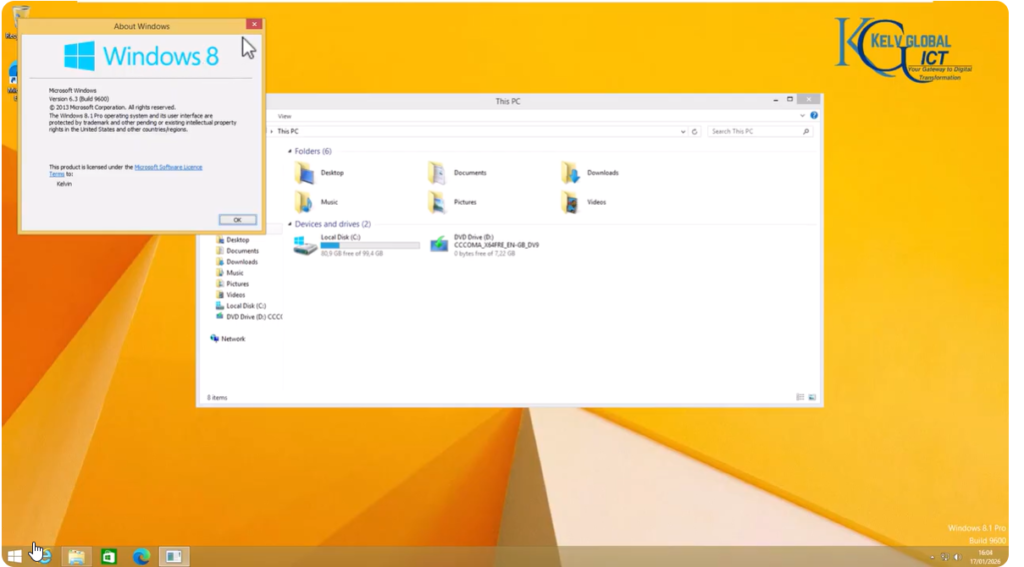Switch to details view icon in status bar
1024x567 pixels.
(x=800, y=397)
